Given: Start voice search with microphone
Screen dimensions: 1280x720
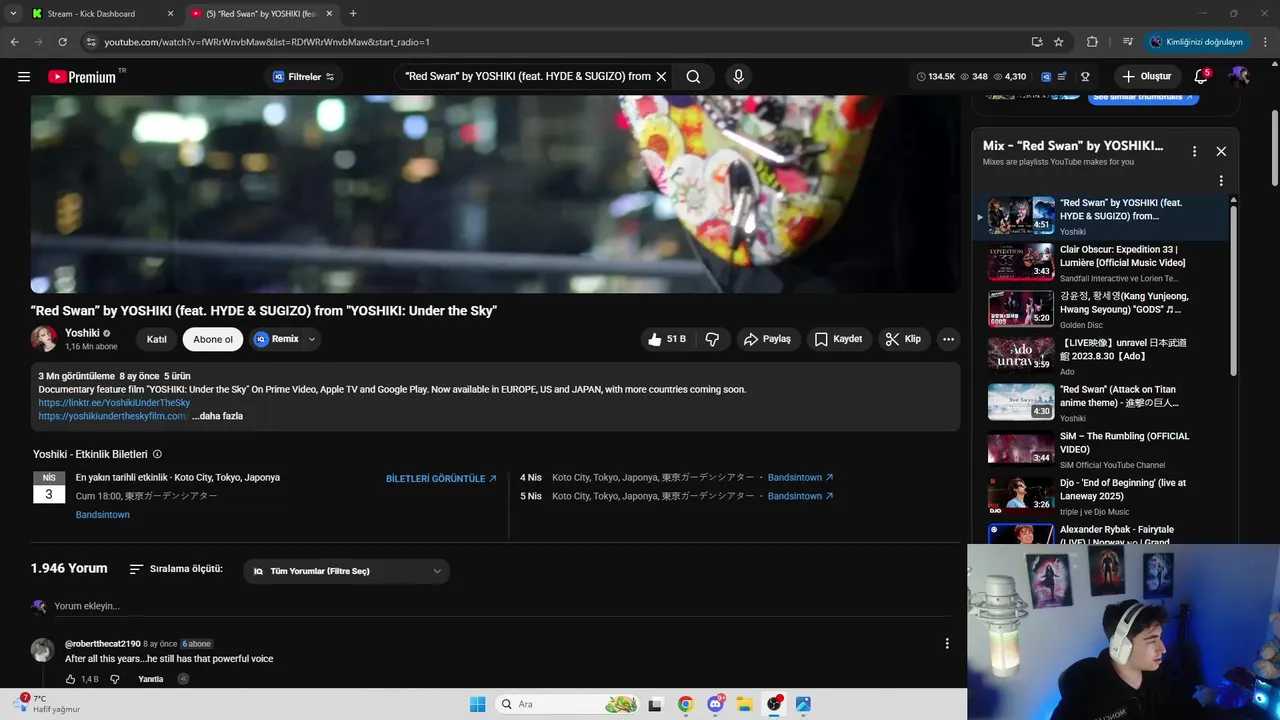Looking at the screenshot, I should point(738,76).
